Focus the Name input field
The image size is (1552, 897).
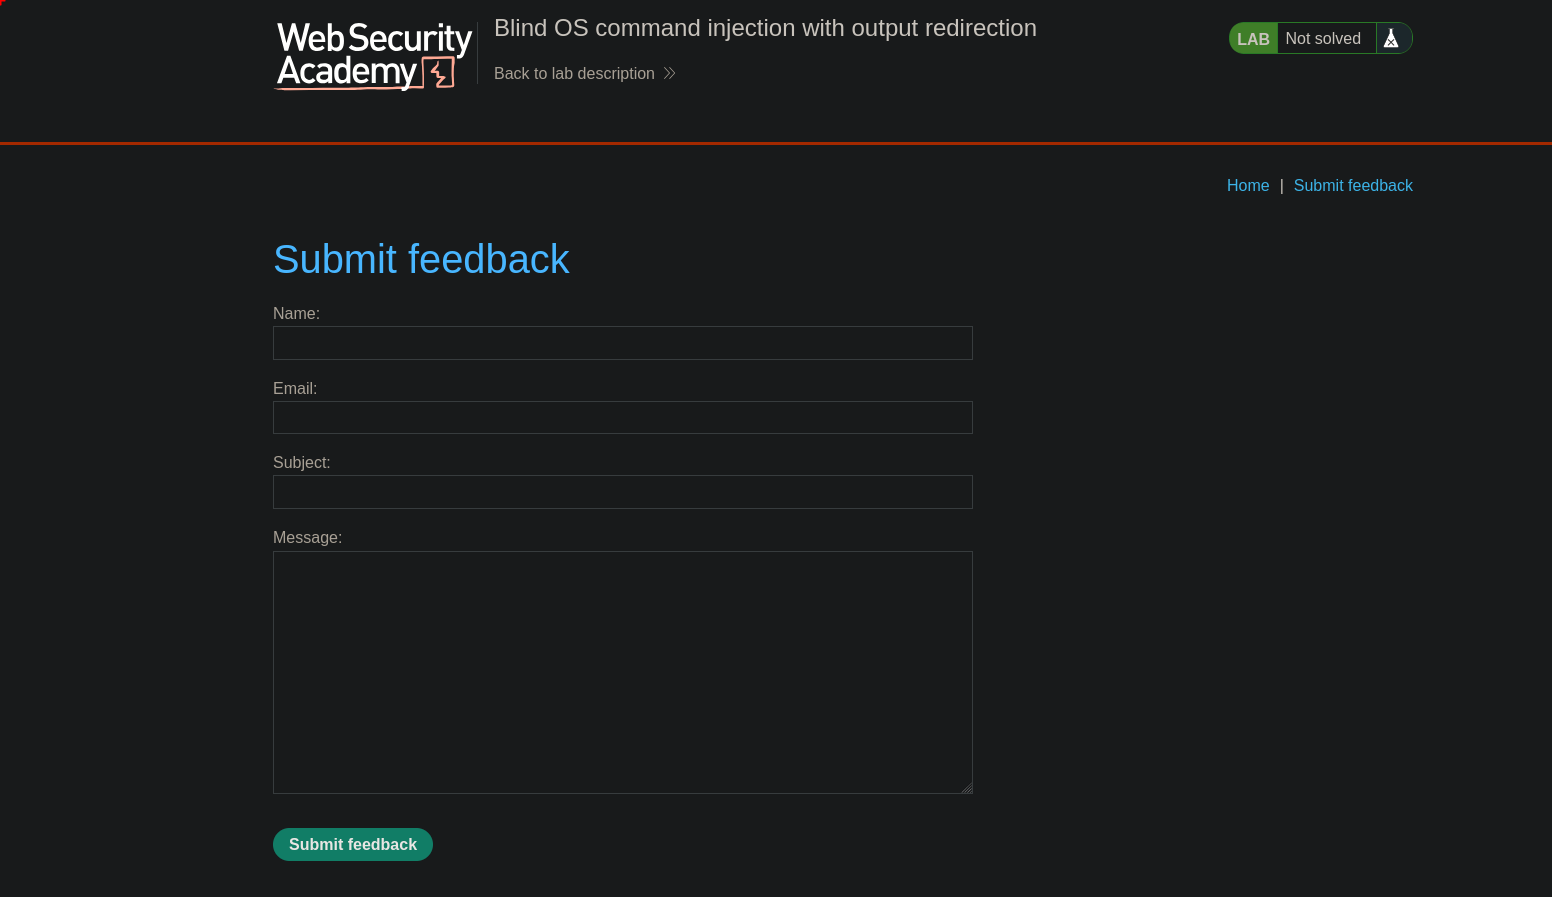tap(622, 343)
